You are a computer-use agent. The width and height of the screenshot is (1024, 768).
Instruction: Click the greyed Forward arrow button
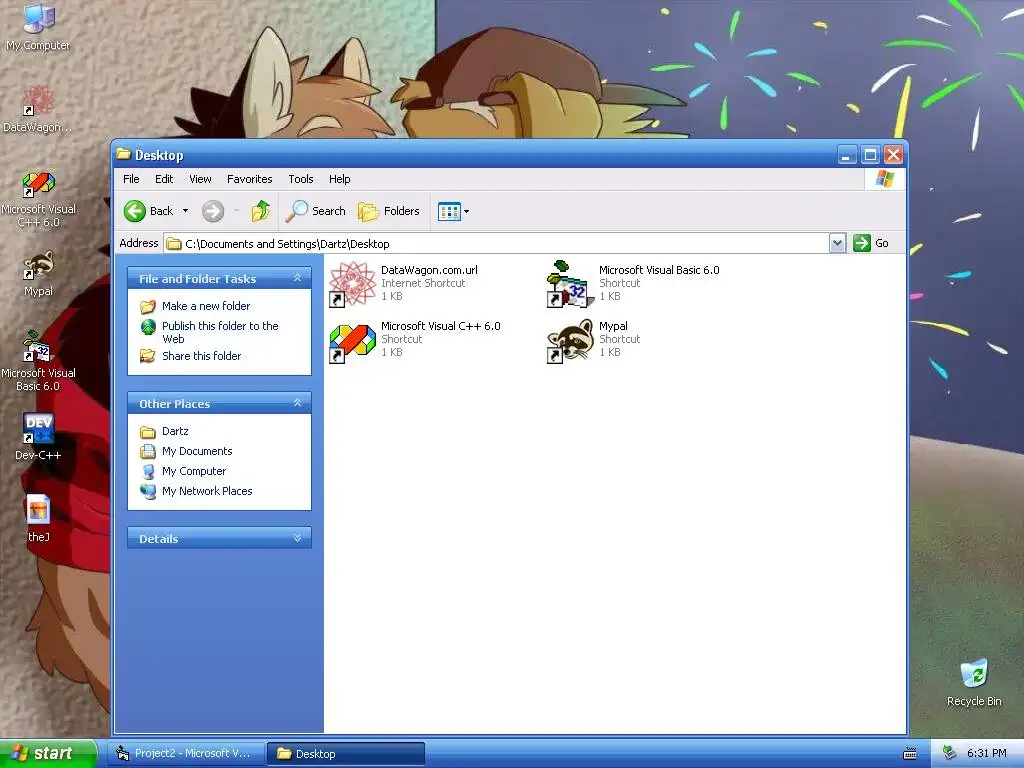[x=213, y=211]
